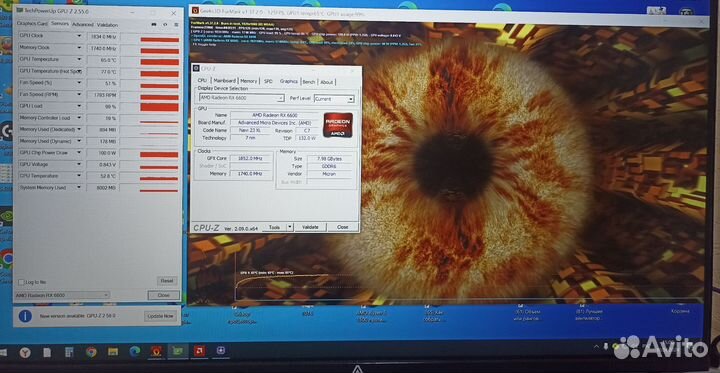Open the Fan Speed (%) sensor dropdown
Viewport: 720px width, 373px height.
point(79,83)
